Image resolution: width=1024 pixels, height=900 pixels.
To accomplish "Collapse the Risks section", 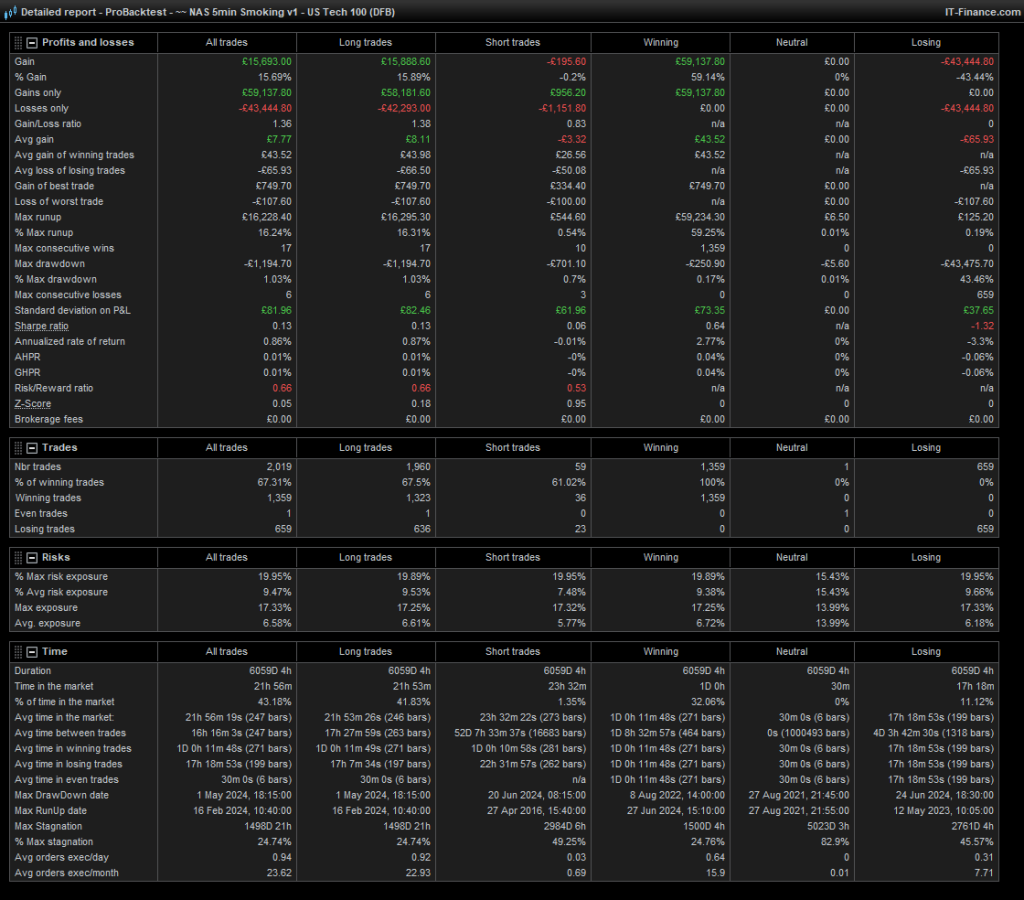I will point(33,557).
